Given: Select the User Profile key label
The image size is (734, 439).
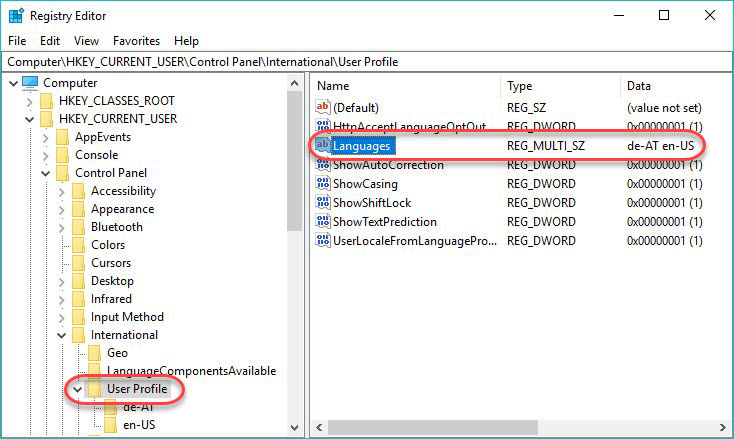Looking at the screenshot, I should tap(137, 389).
